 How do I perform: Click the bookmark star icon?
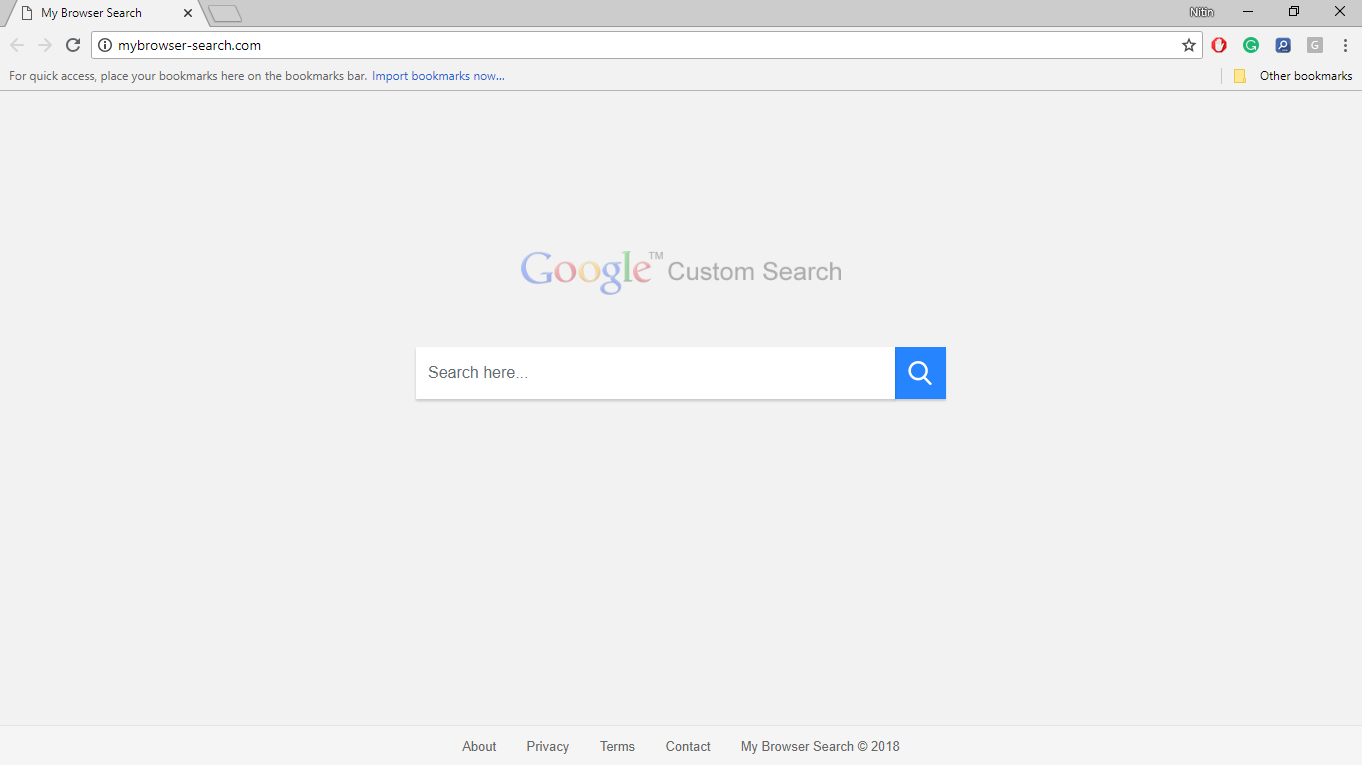(1188, 44)
